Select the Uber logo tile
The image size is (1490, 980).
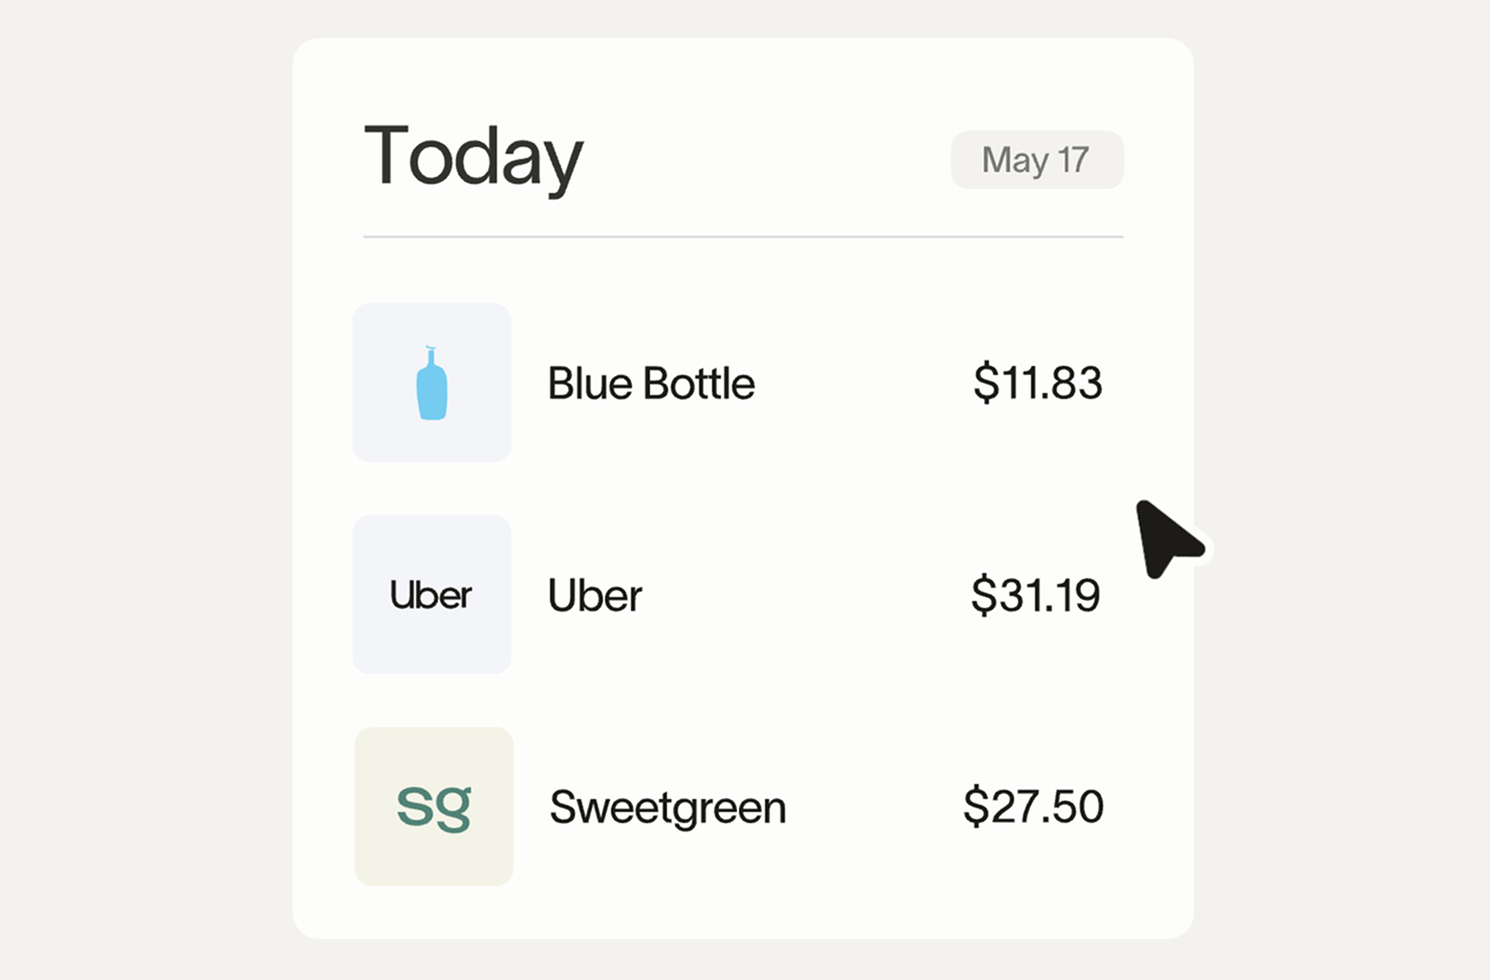(x=432, y=595)
